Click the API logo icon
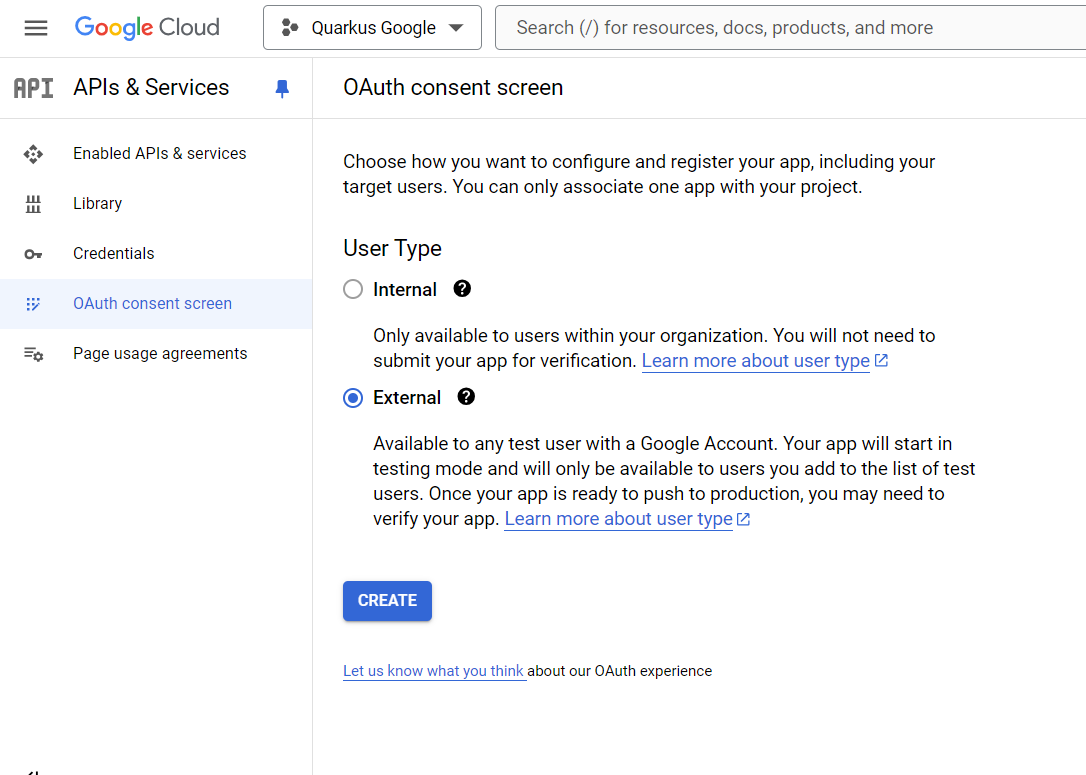1086x775 pixels. [x=33, y=88]
